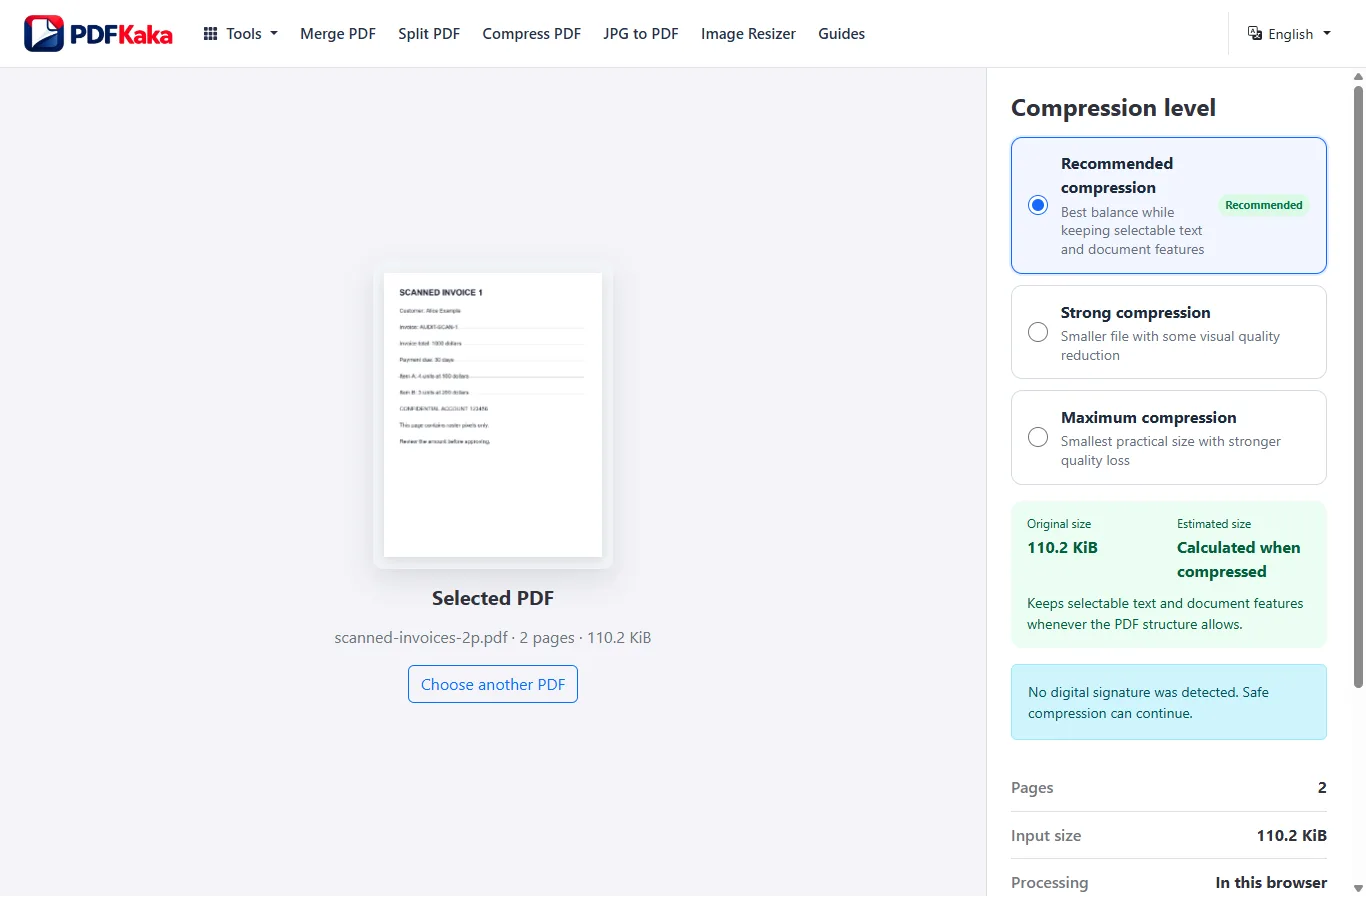Click the In this browser value
The height and width of the screenshot is (900, 1366).
[1271, 883]
